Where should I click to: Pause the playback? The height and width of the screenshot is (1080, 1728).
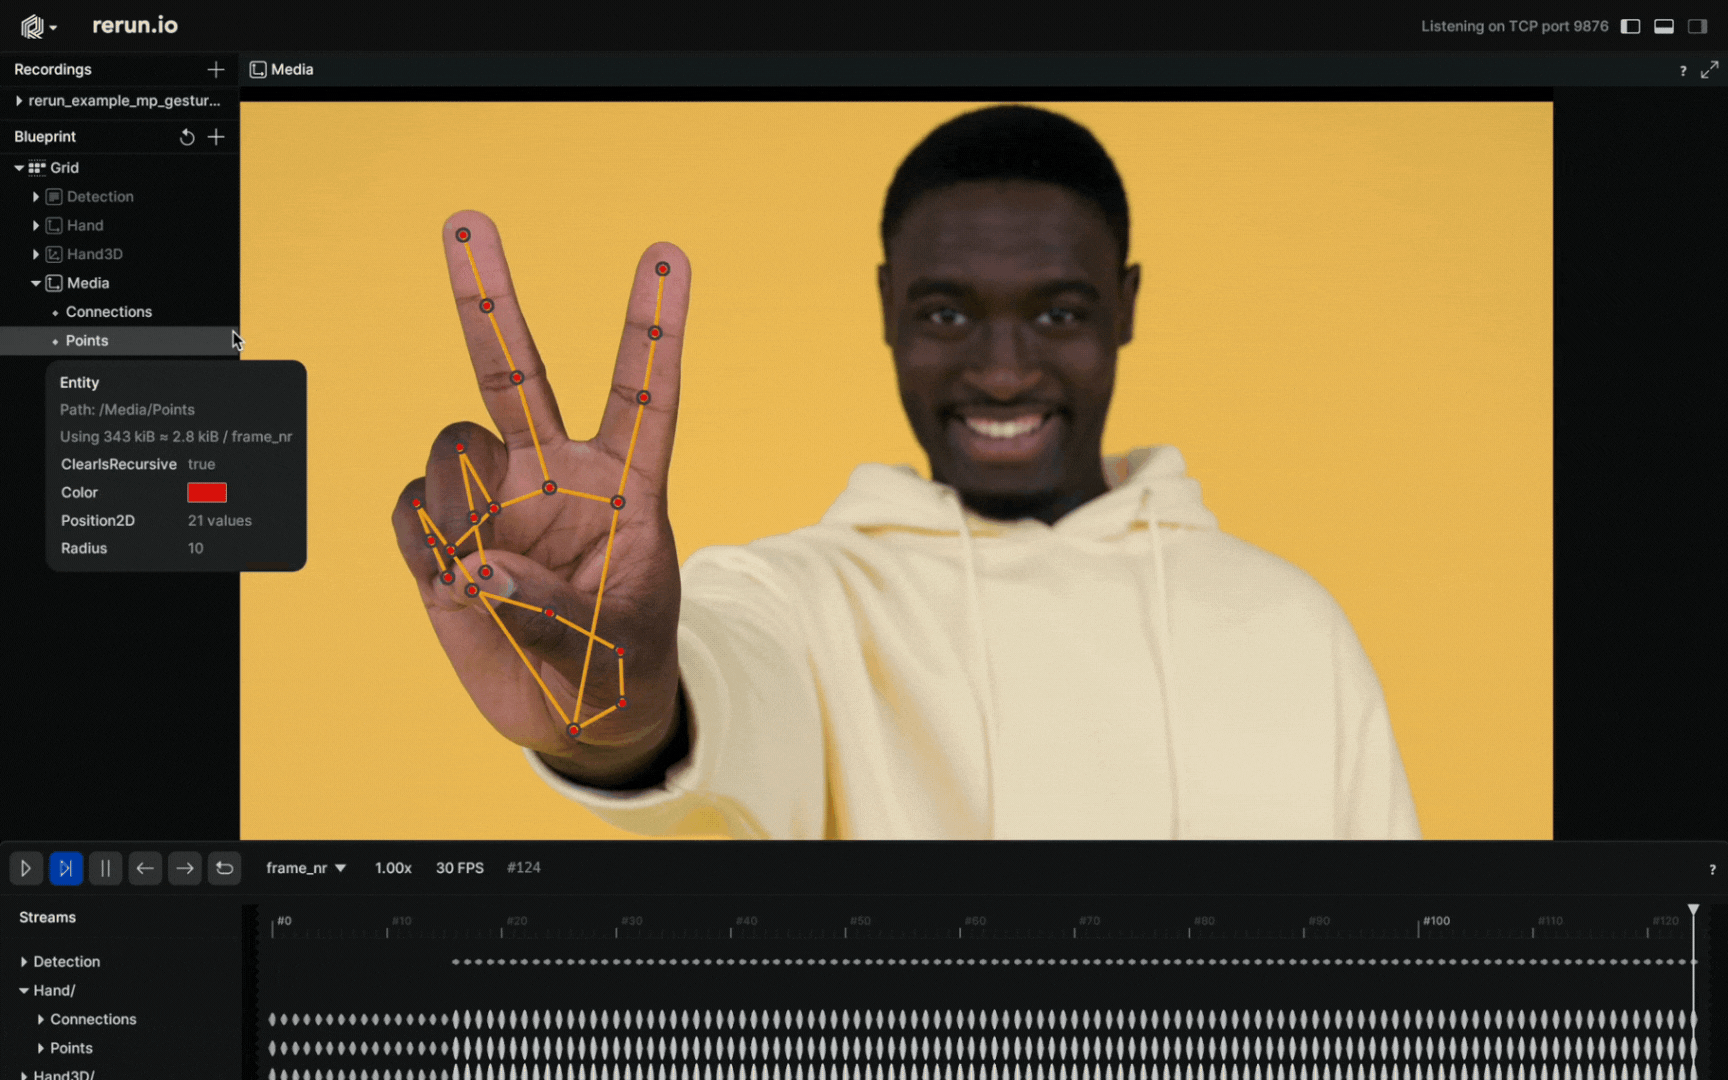[x=105, y=868]
